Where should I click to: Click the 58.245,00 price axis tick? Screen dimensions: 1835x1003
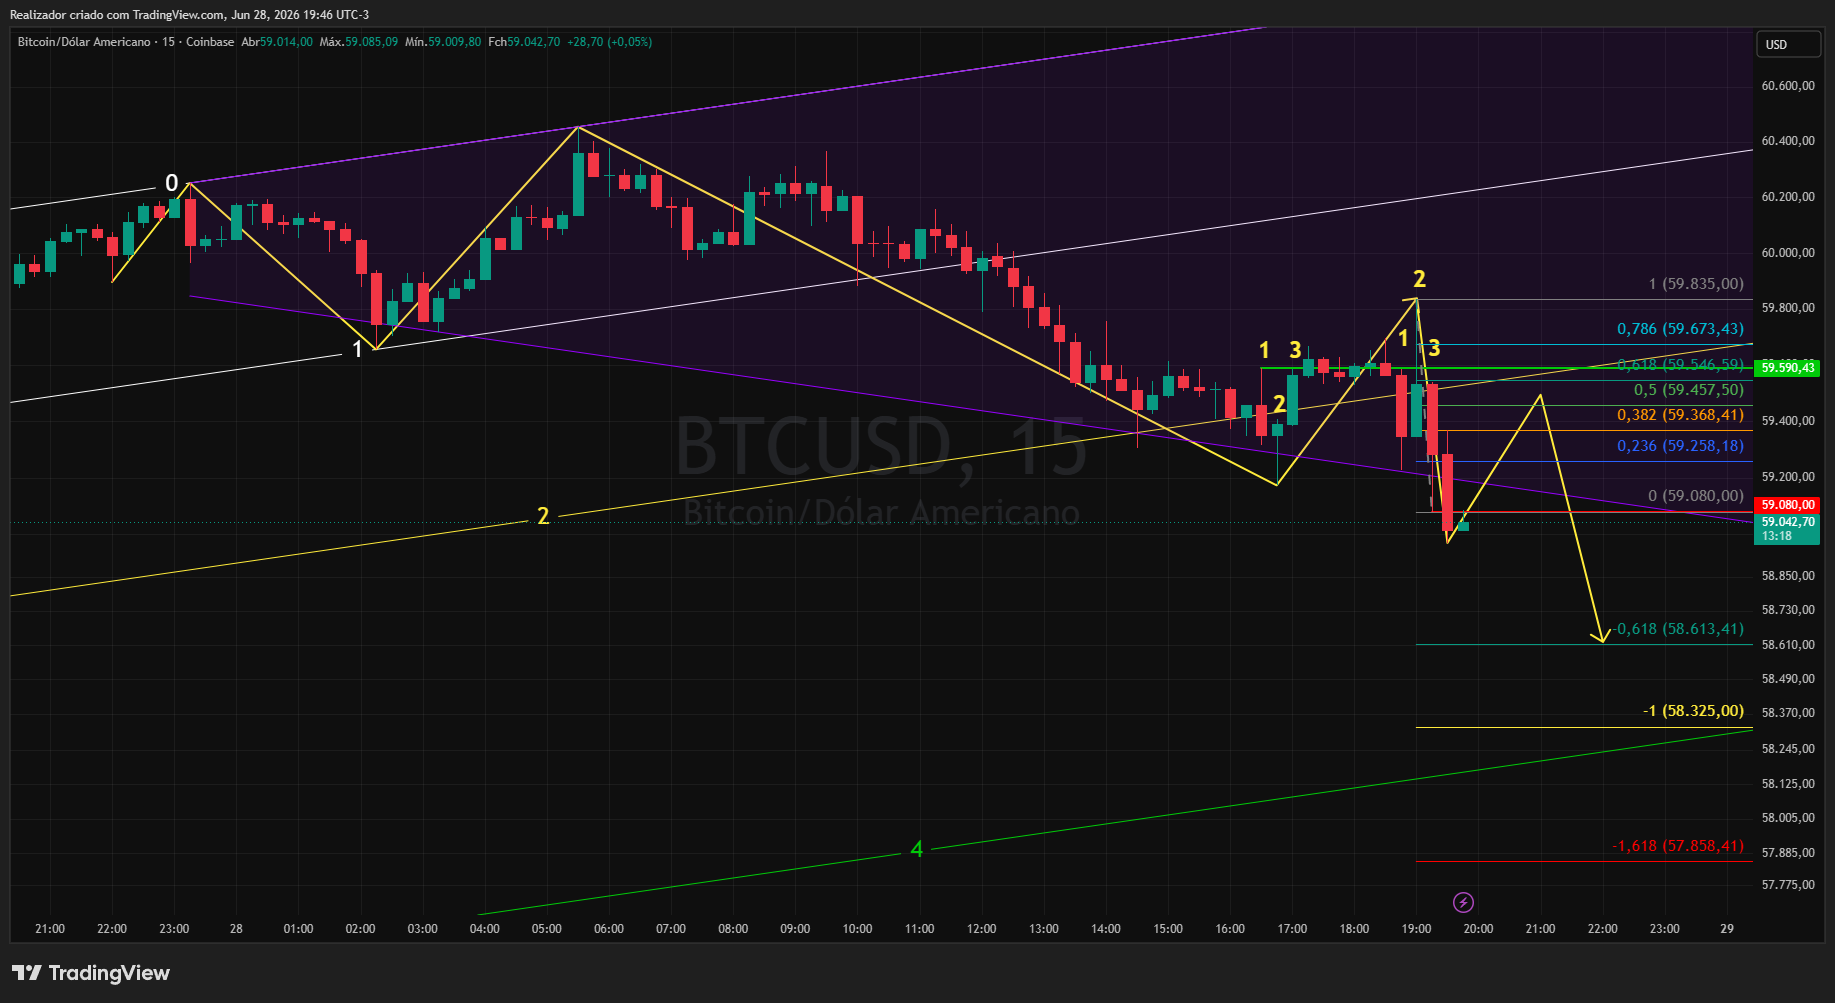pos(1788,749)
